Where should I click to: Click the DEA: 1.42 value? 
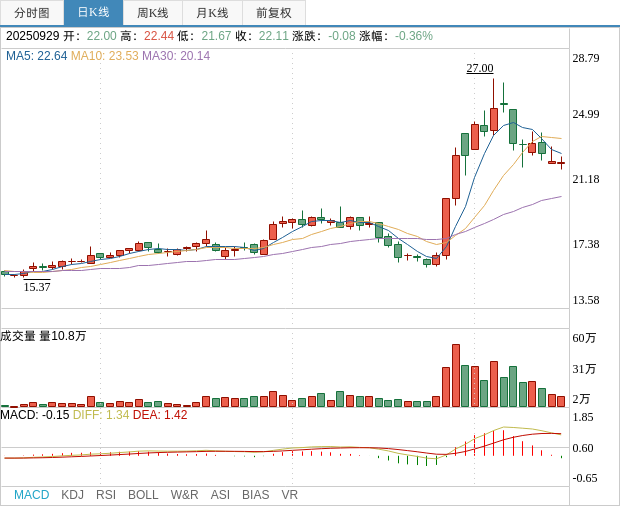[160, 415]
